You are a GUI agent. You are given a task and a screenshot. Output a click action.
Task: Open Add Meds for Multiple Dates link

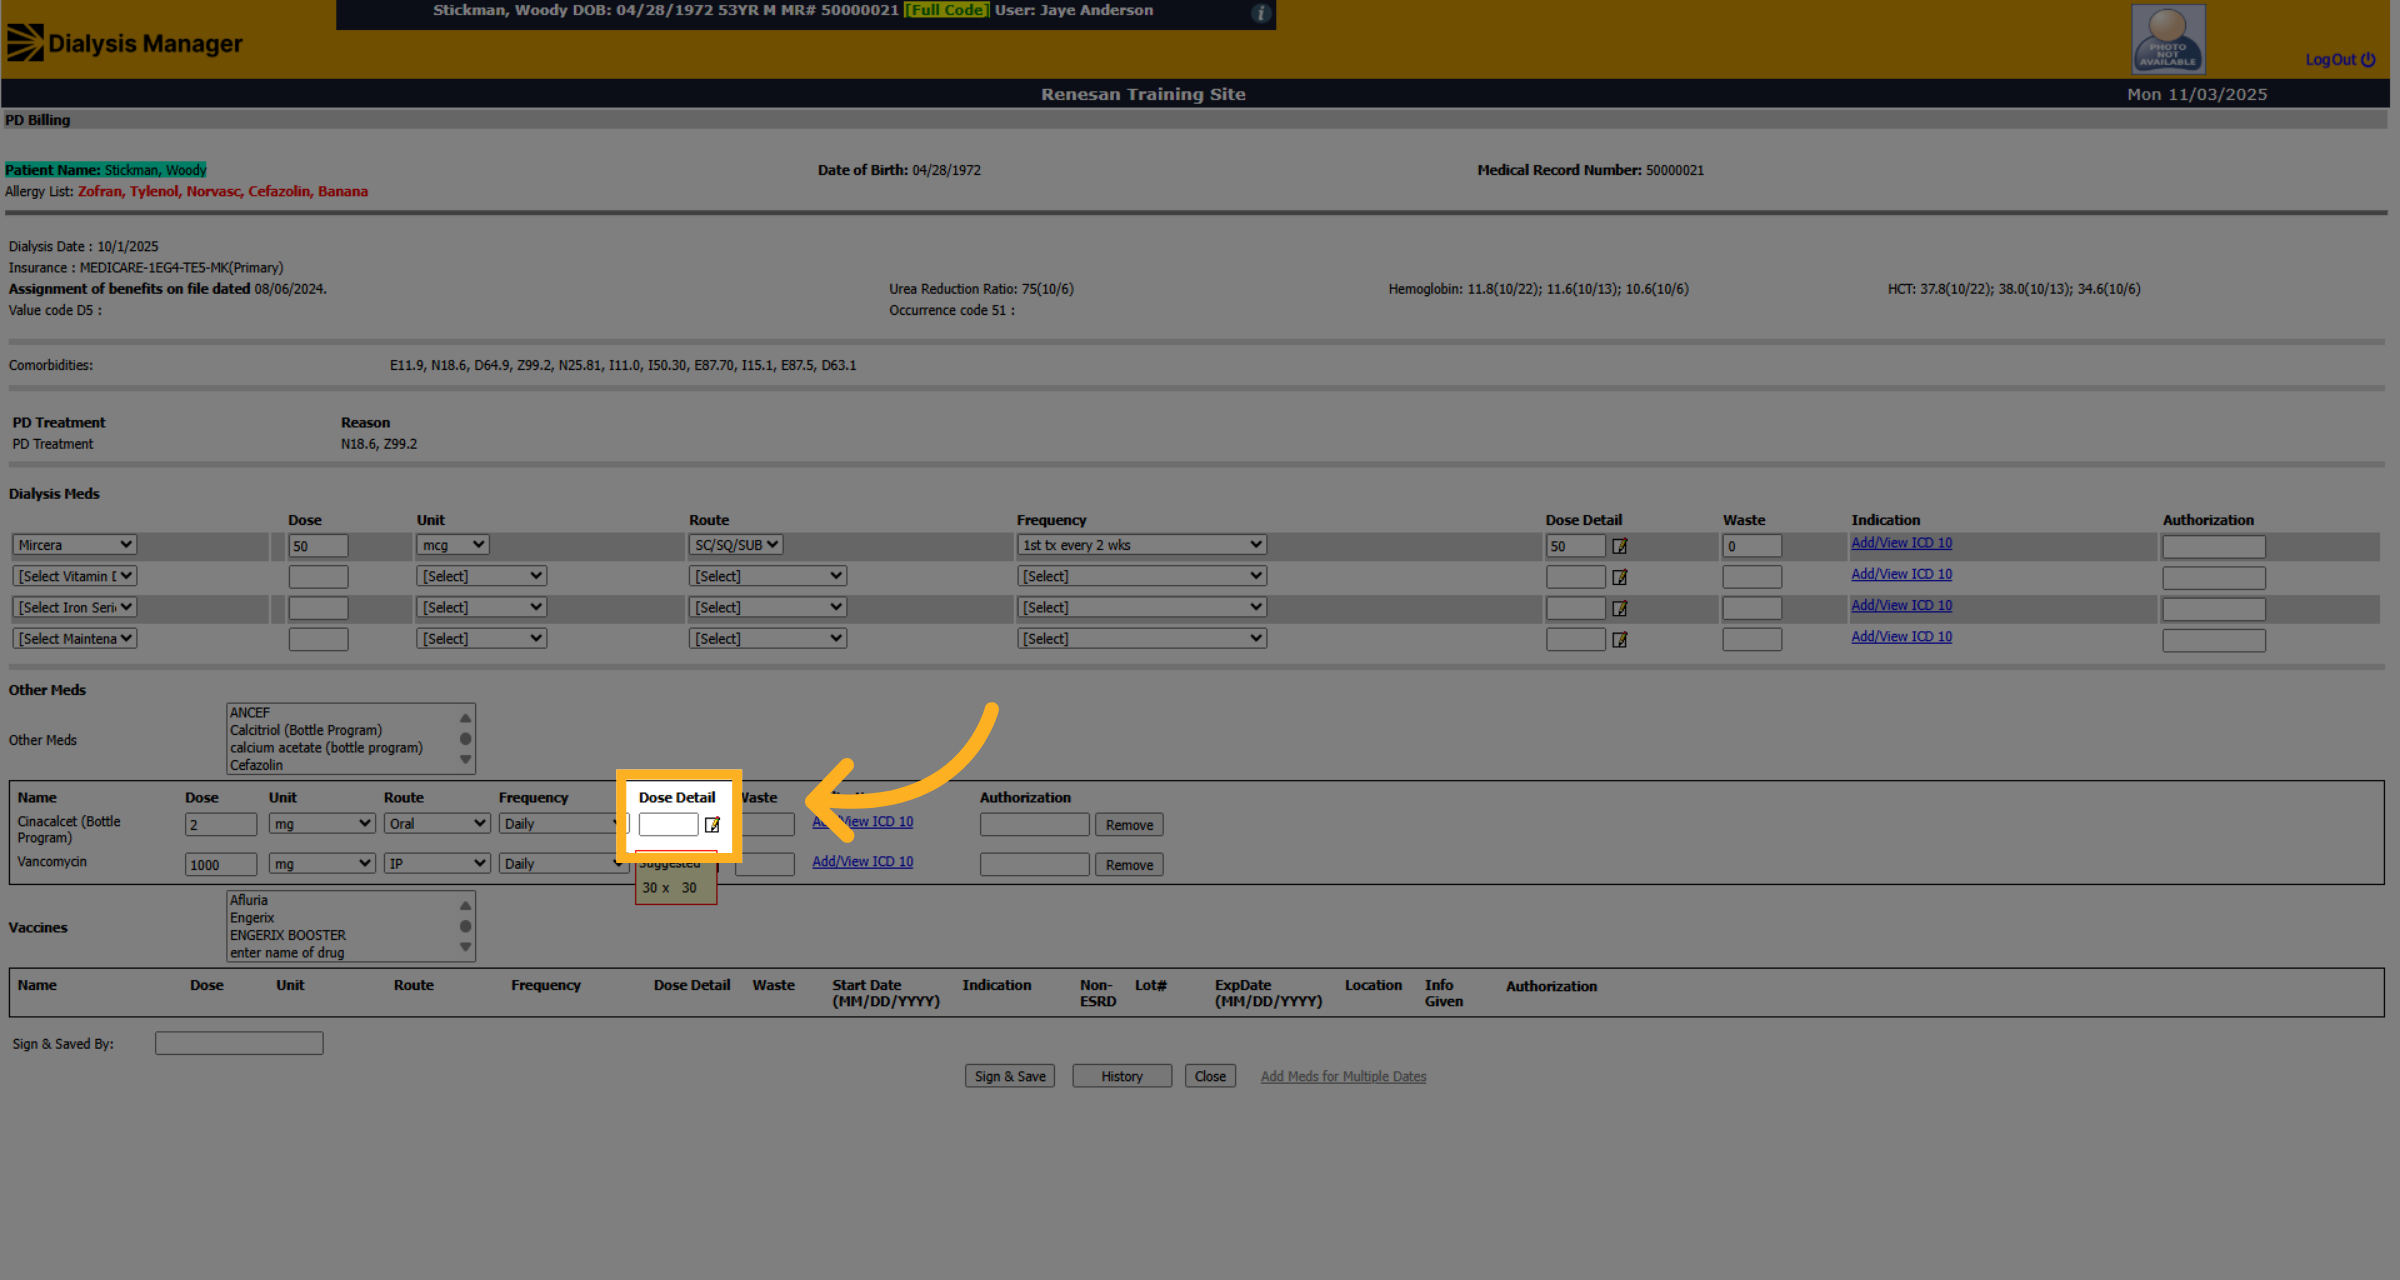[1343, 1076]
